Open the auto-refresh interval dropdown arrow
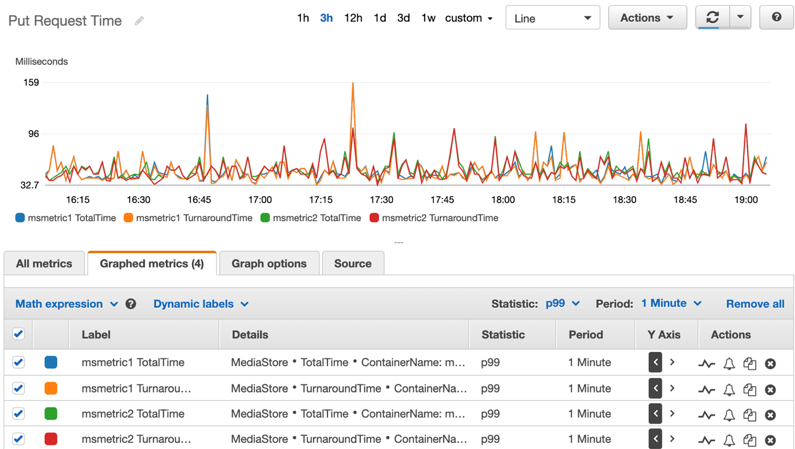 tap(740, 18)
